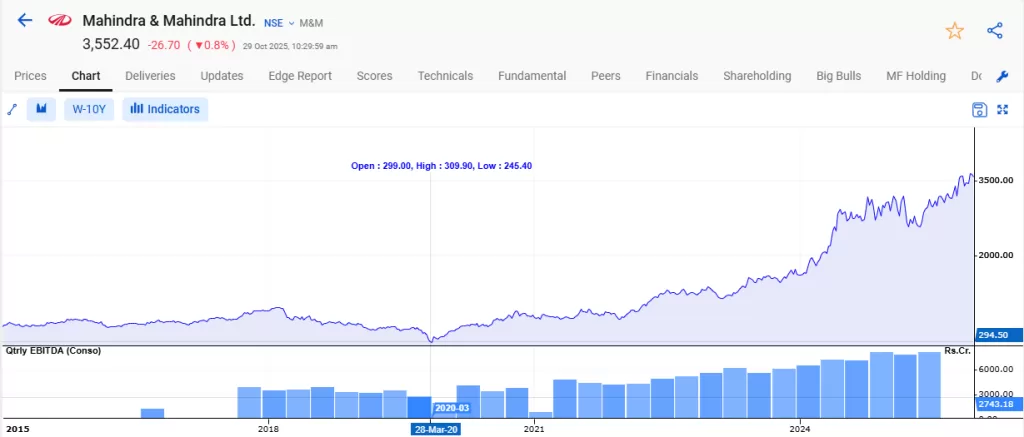Viewport: 1024px width, 437px height.
Task: View the Shareholding tab
Action: pos(757,76)
